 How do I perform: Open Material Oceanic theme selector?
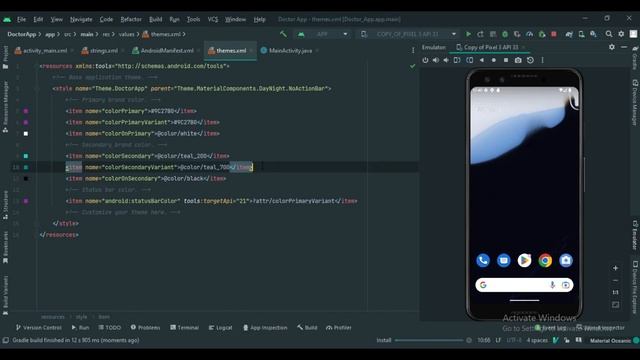tap(610, 340)
